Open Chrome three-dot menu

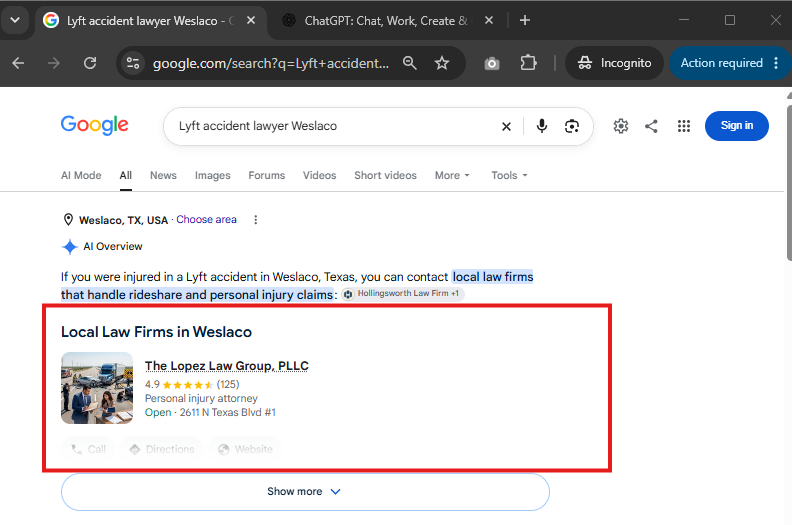776,63
